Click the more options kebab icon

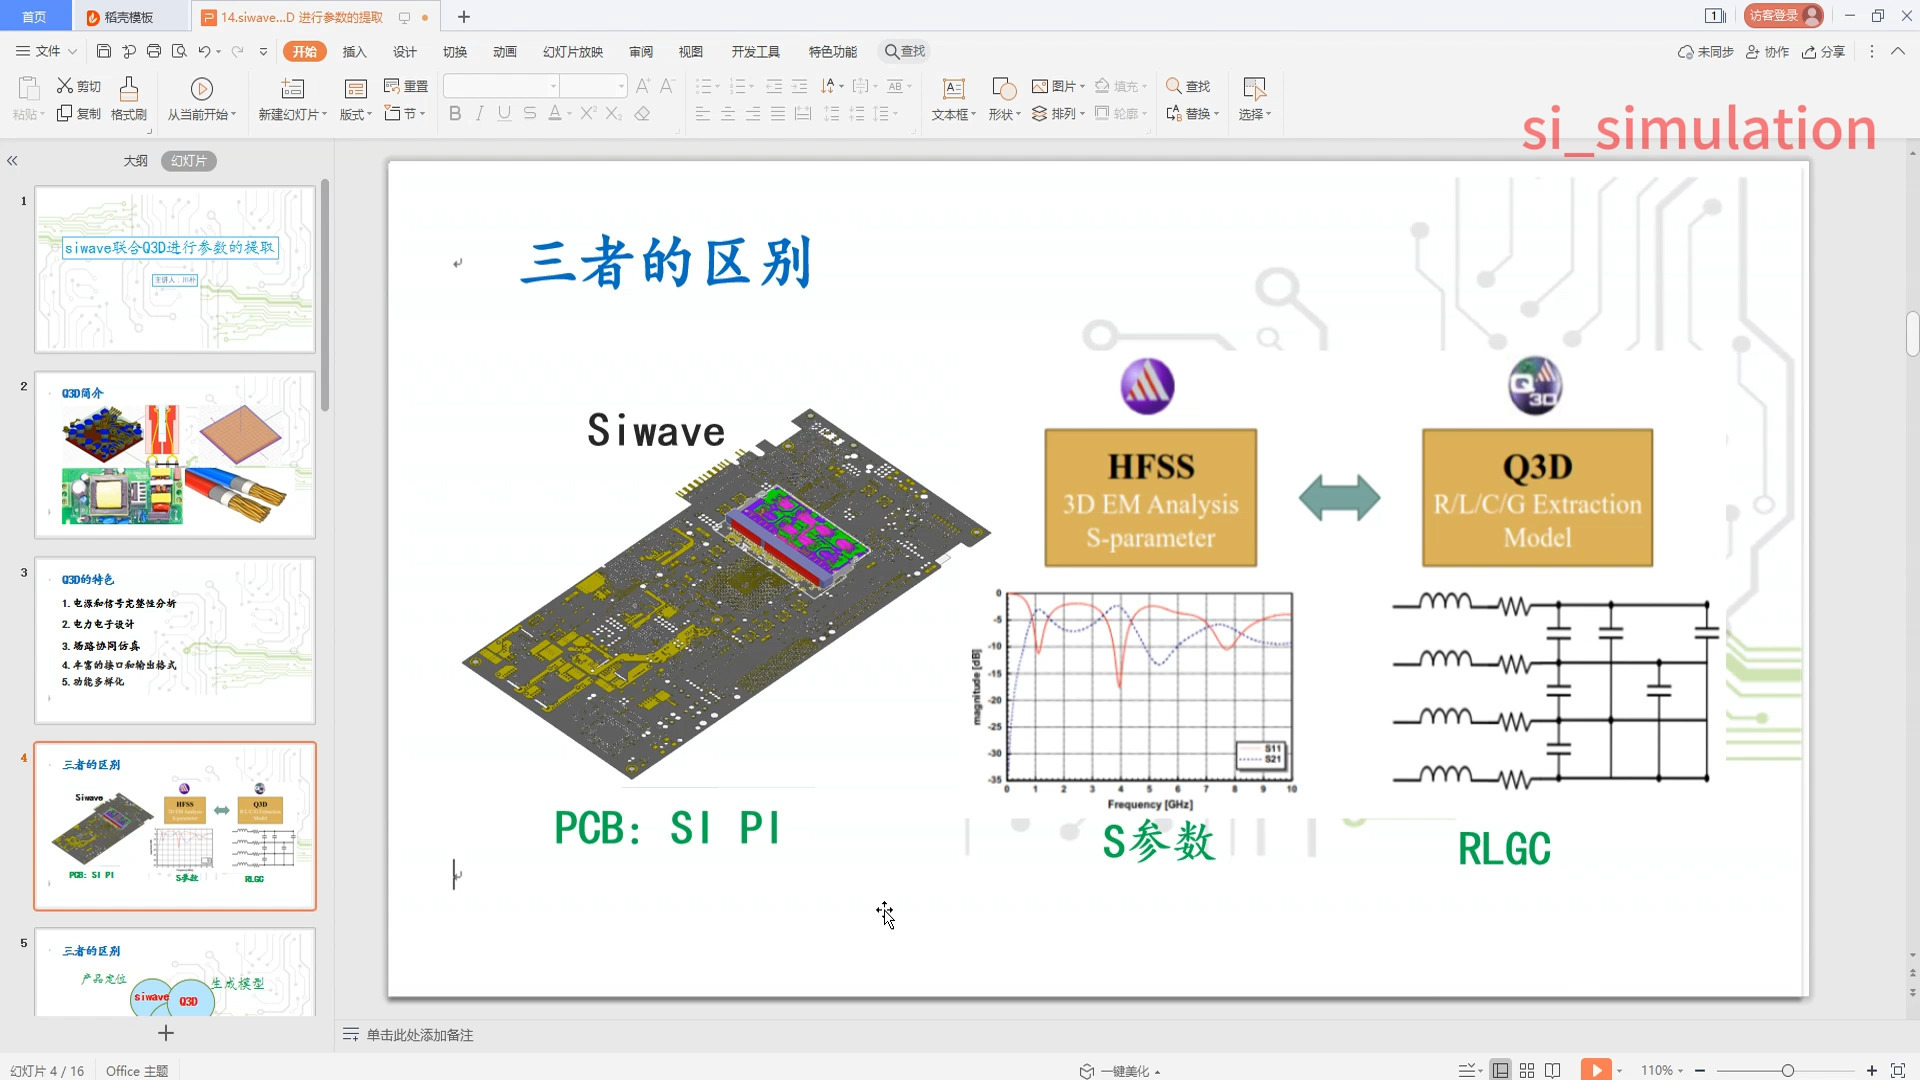pyautogui.click(x=1872, y=51)
